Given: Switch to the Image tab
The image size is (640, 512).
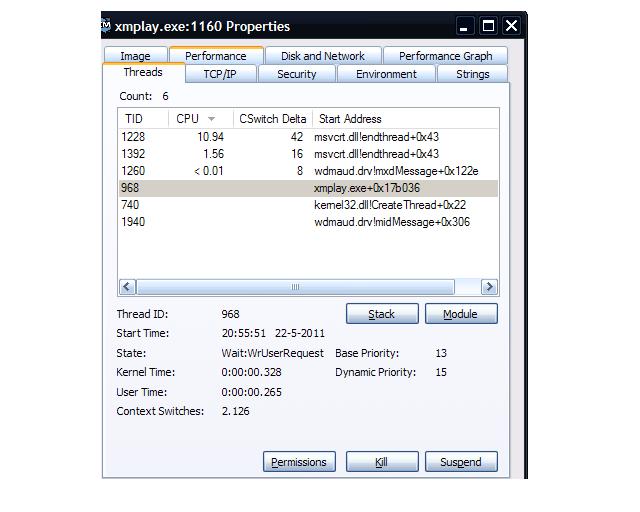Looking at the screenshot, I should 135,56.
